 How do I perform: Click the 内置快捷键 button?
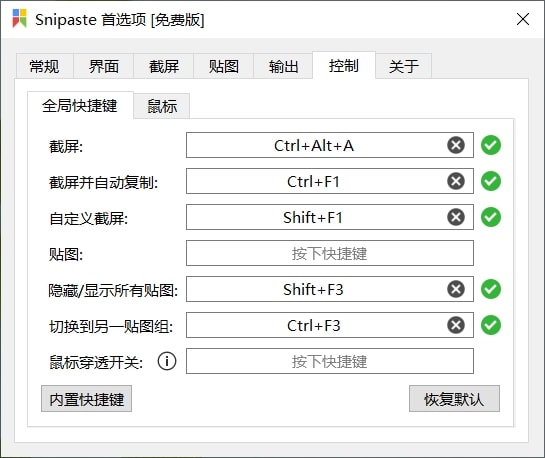click(x=87, y=399)
